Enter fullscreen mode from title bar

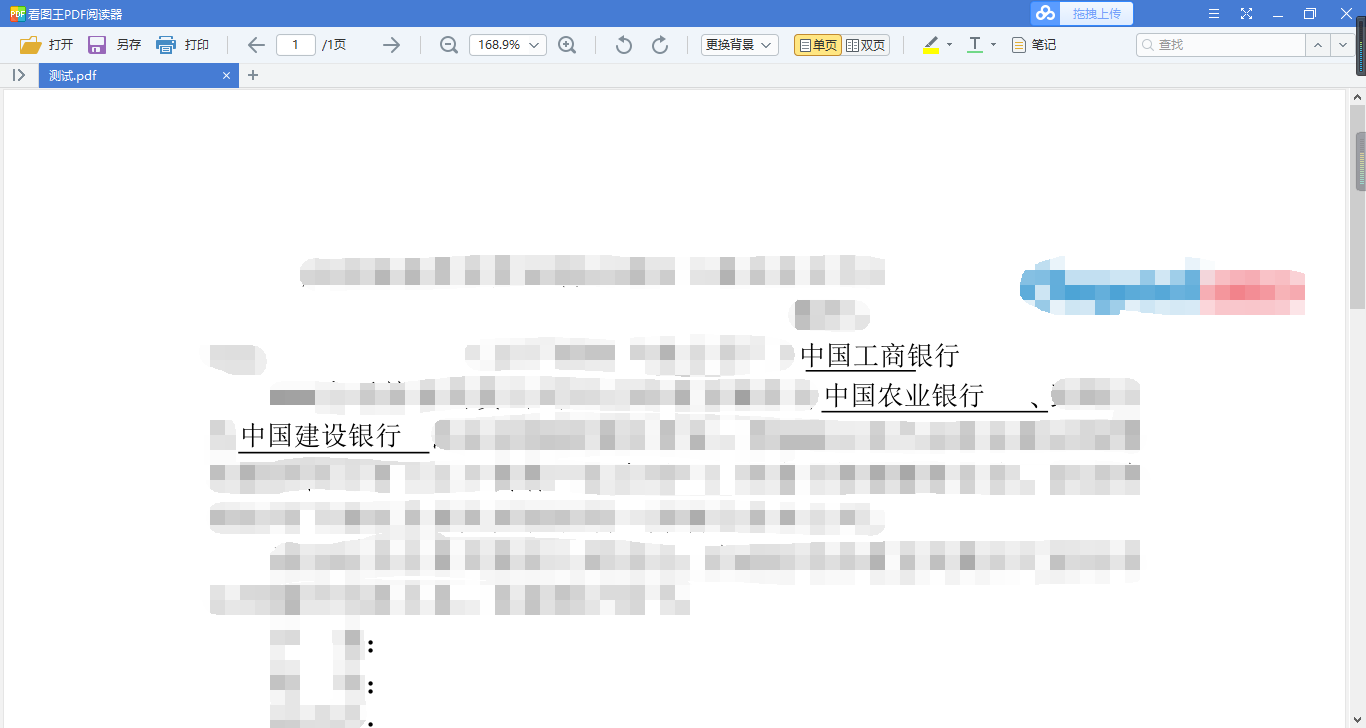point(1246,13)
